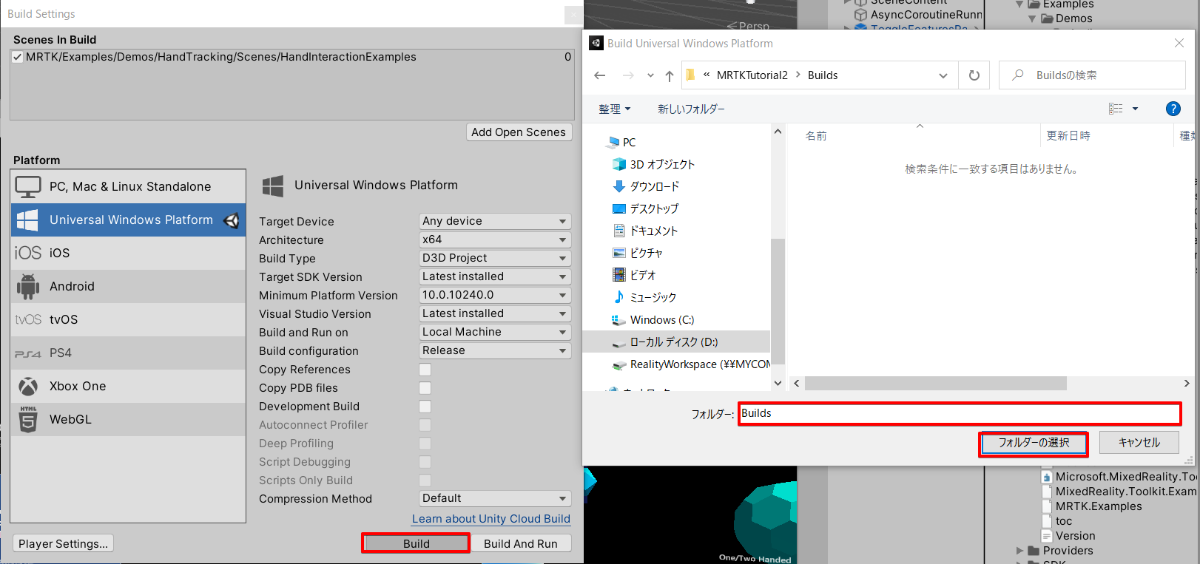Uncheck the HandInteractionExamples scene checkbox

click(x=17, y=57)
